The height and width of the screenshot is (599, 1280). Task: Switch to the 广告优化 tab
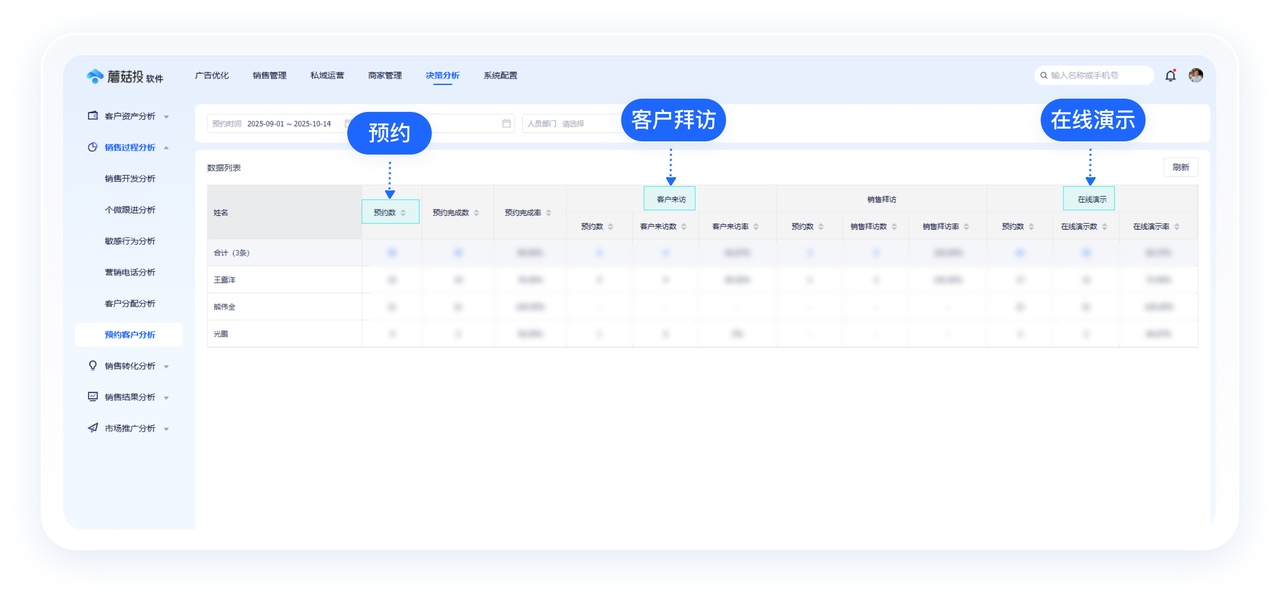pyautogui.click(x=212, y=75)
